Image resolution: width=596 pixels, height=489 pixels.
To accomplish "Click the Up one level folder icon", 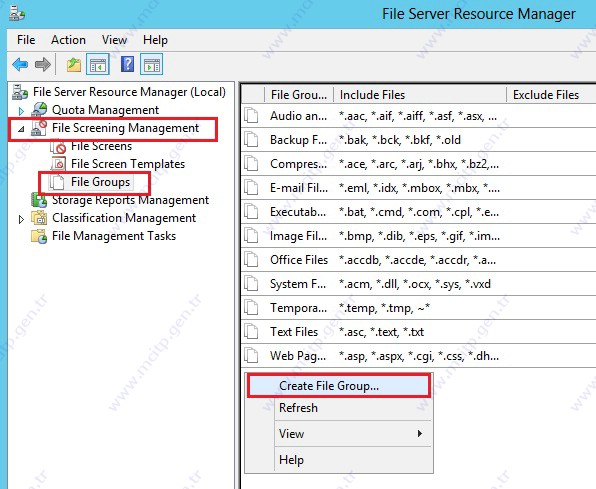I will tap(74, 64).
